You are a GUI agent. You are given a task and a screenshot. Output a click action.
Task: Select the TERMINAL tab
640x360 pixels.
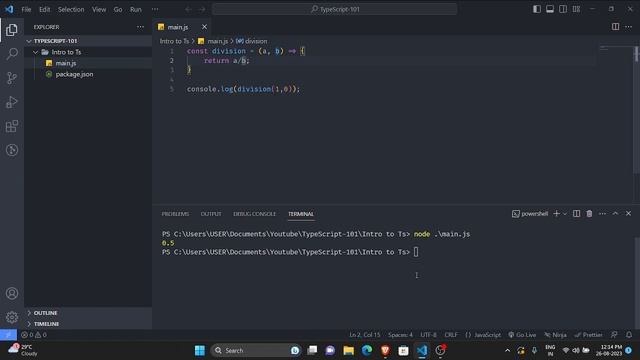tap(301, 214)
